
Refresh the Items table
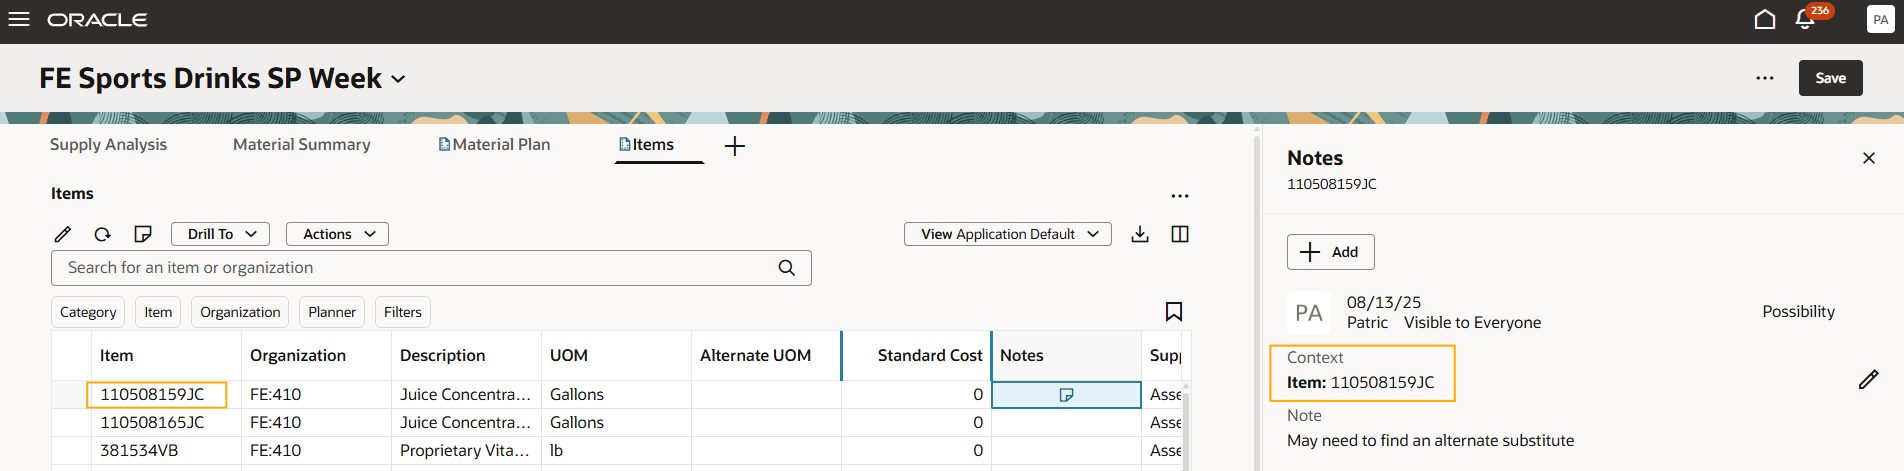pyautogui.click(x=102, y=234)
